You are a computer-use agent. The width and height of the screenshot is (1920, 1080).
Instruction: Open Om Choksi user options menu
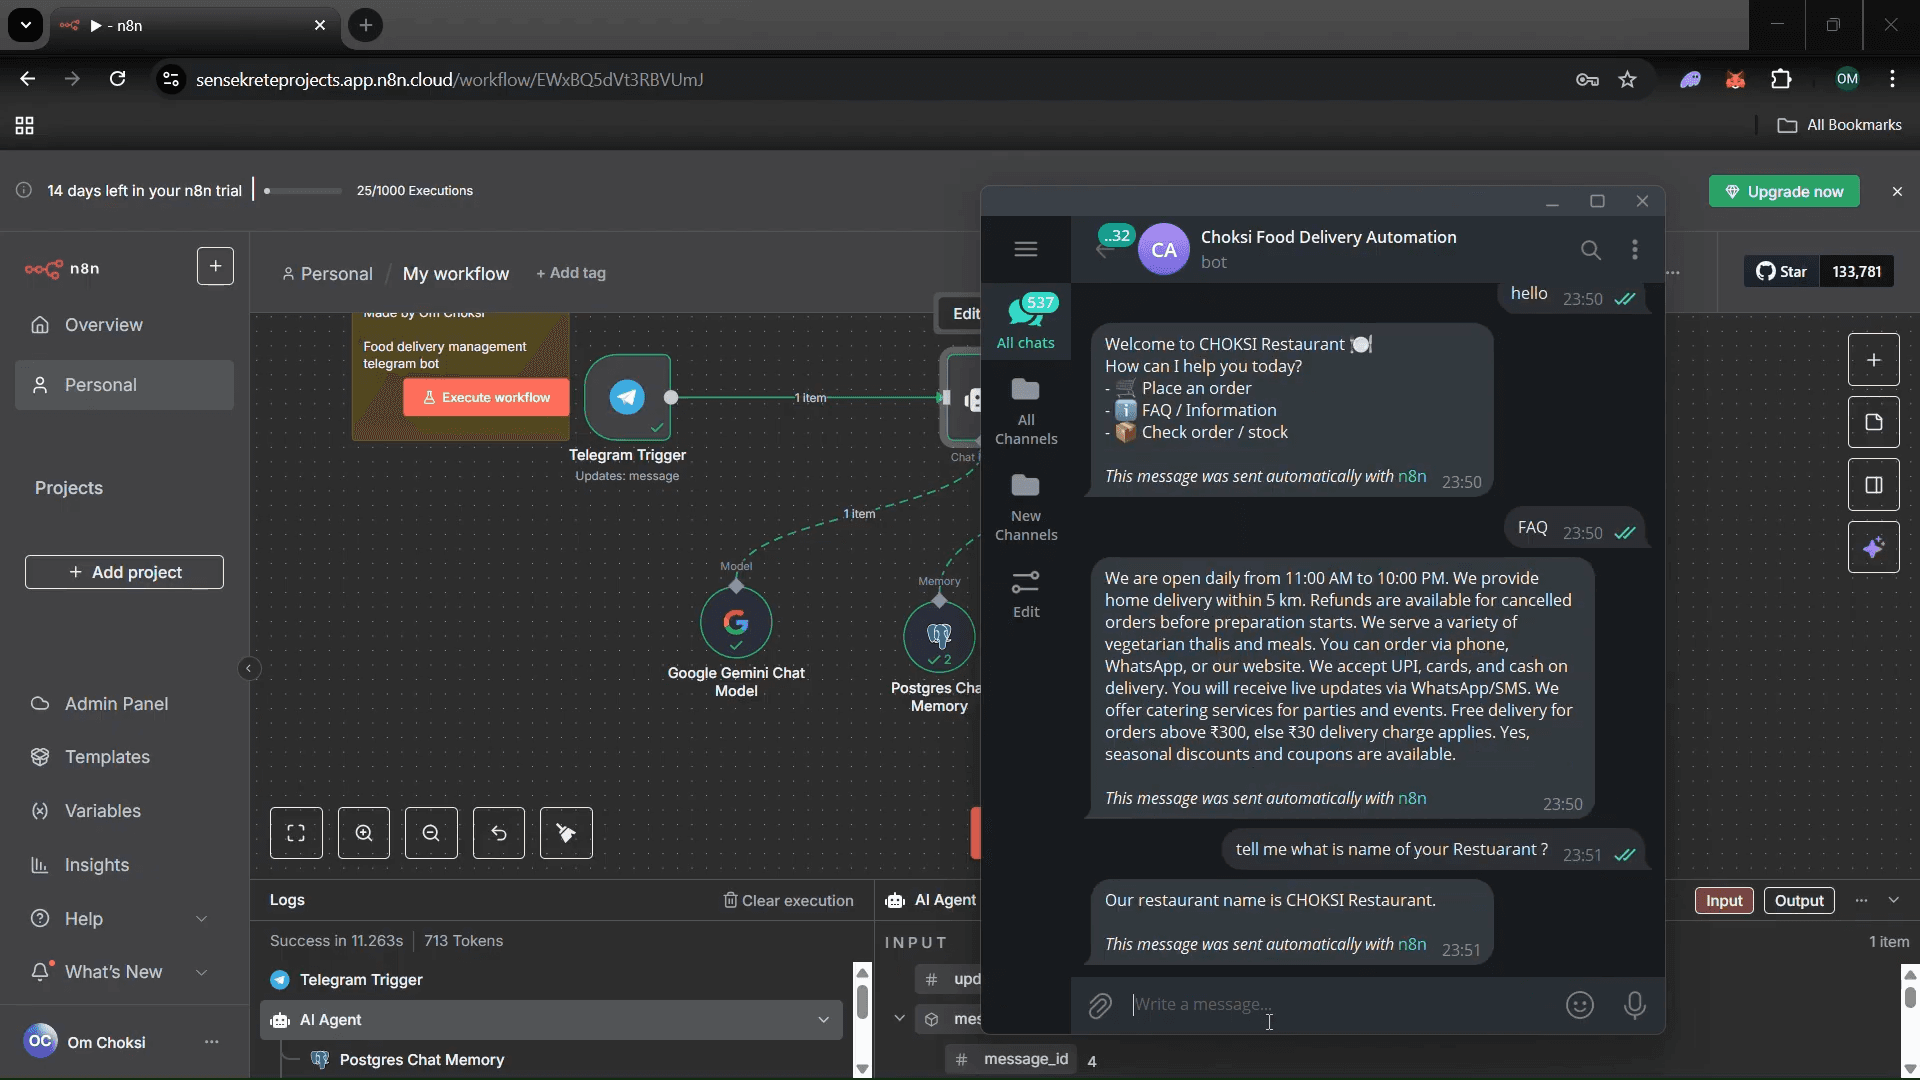point(211,1042)
